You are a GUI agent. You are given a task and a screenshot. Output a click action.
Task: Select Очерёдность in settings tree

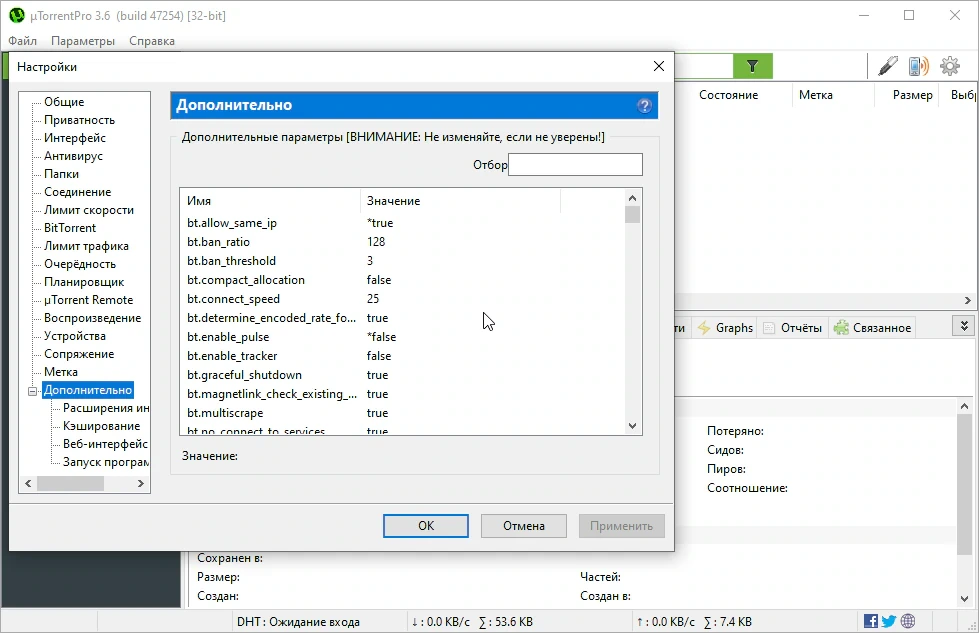point(79,264)
